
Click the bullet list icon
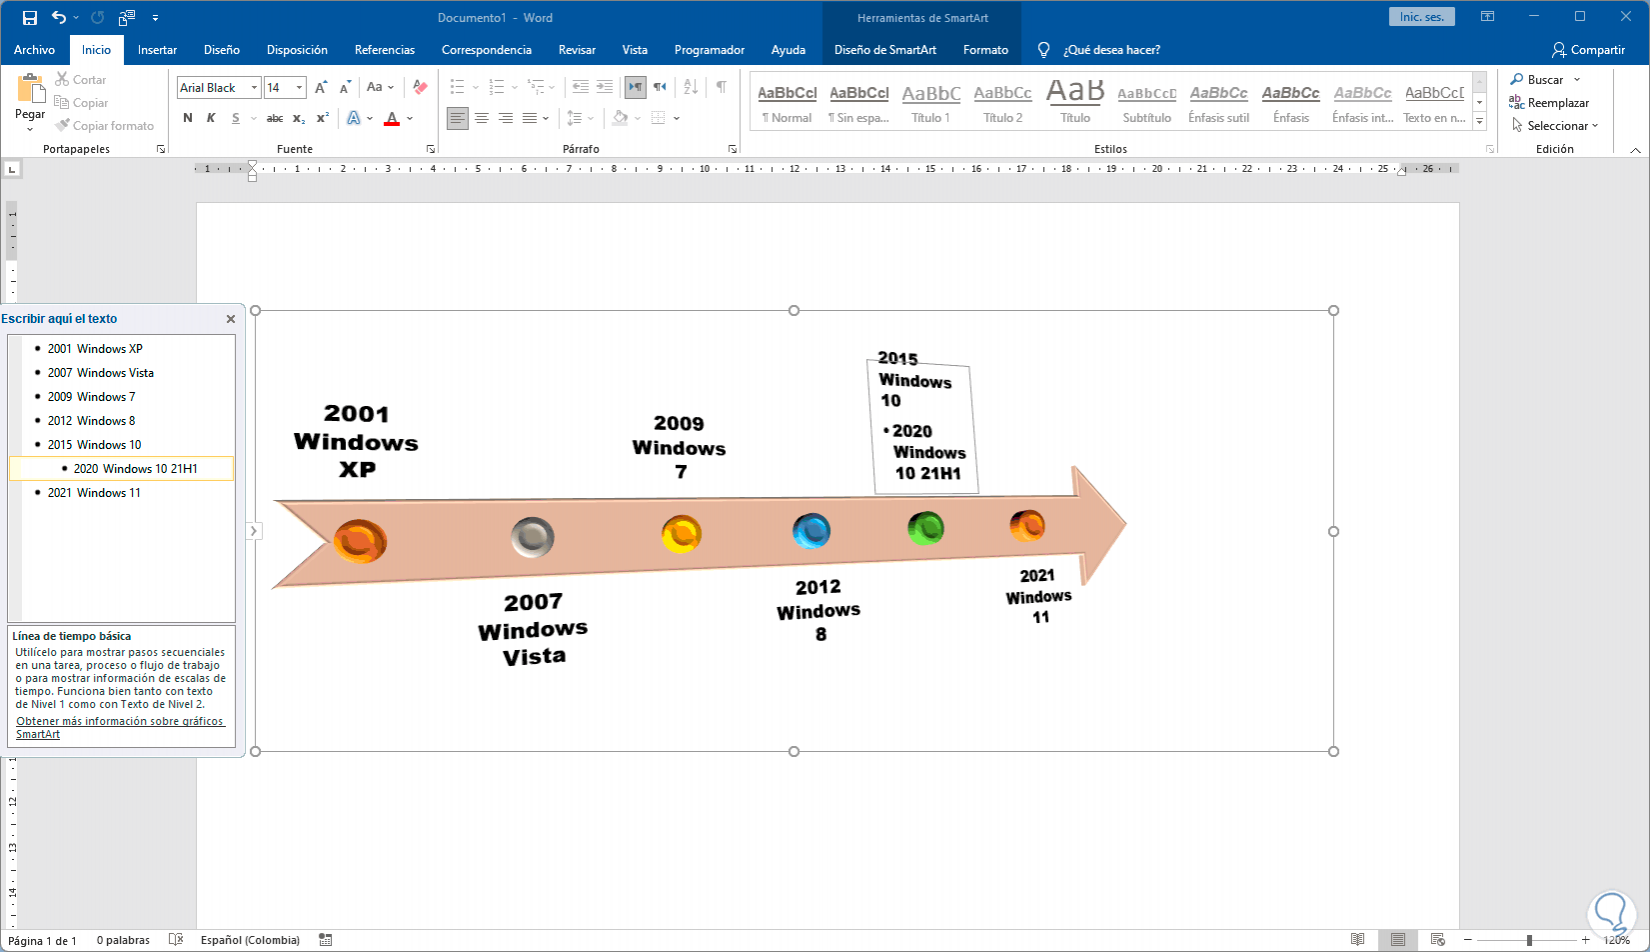point(457,88)
